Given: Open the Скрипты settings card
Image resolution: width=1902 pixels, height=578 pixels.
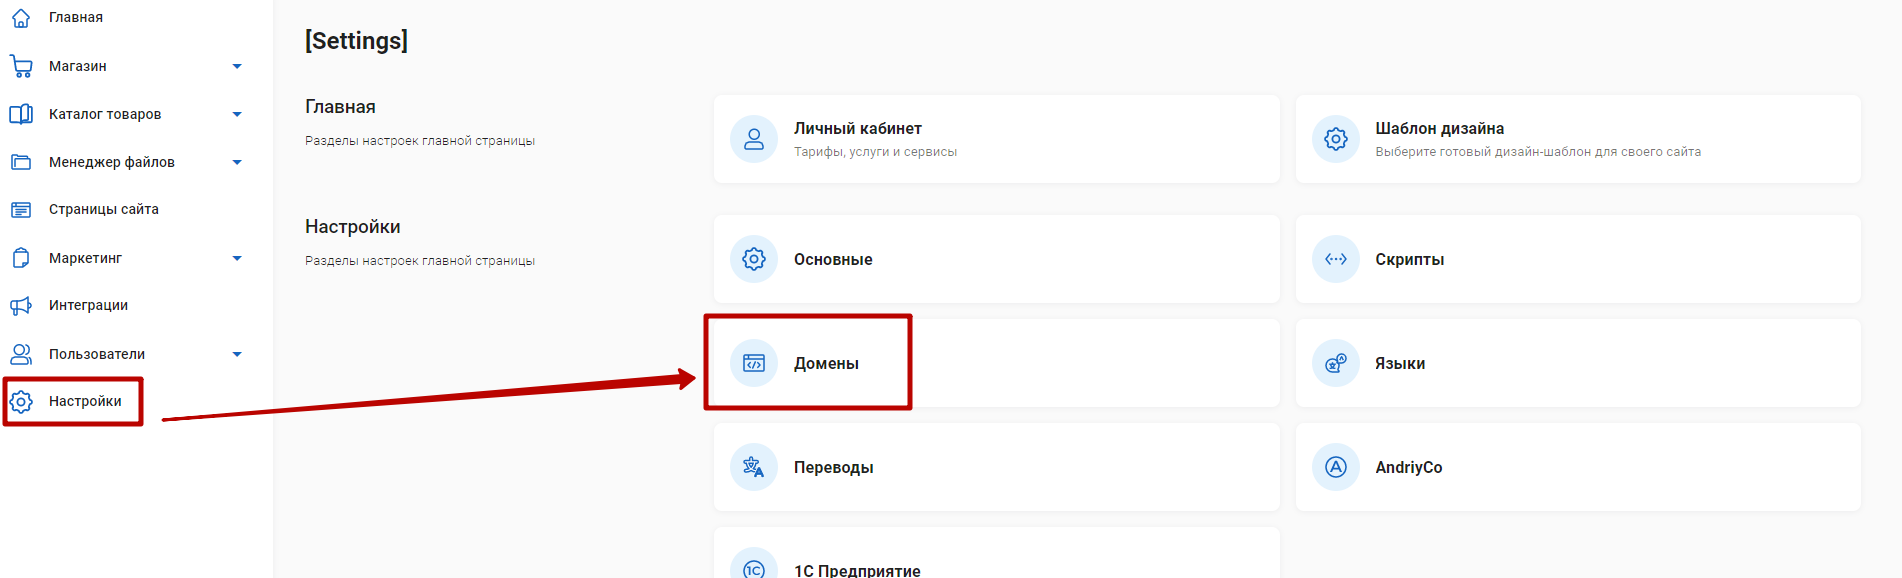Looking at the screenshot, I should [x=1578, y=259].
